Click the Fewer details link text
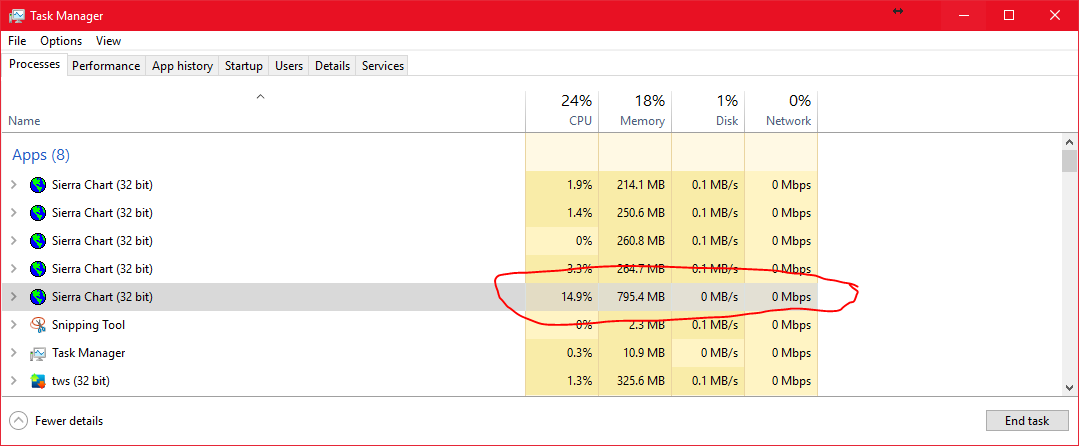Screen dimensions: 1079x446 (69, 421)
